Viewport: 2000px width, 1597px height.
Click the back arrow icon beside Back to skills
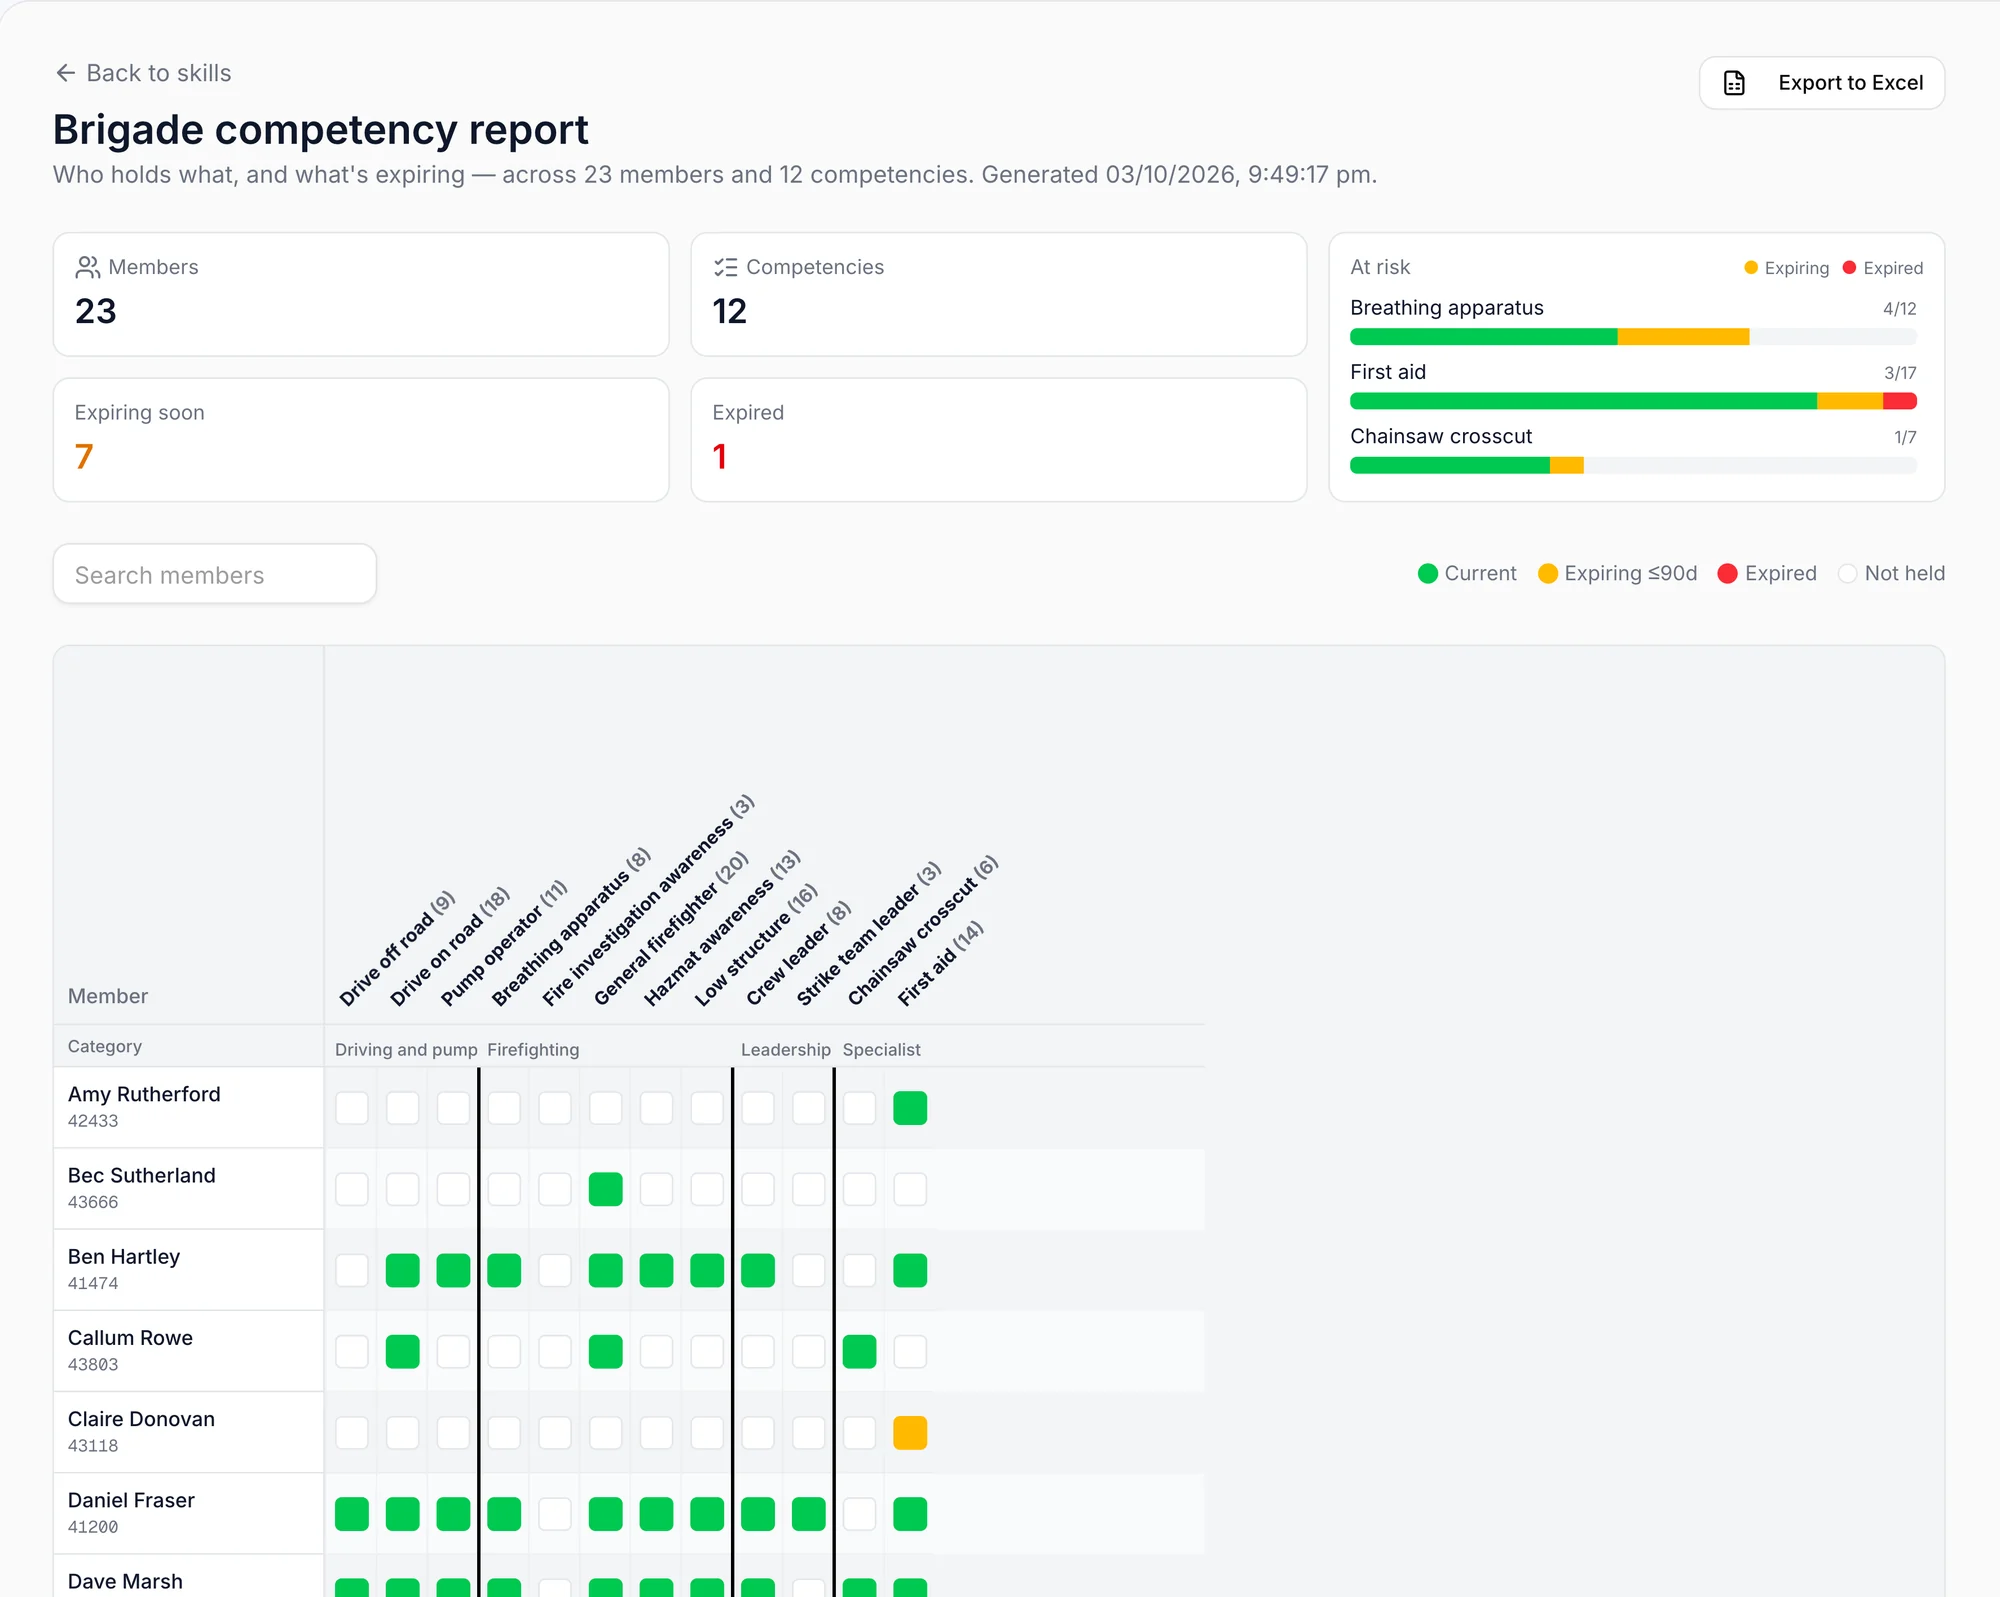point(65,73)
